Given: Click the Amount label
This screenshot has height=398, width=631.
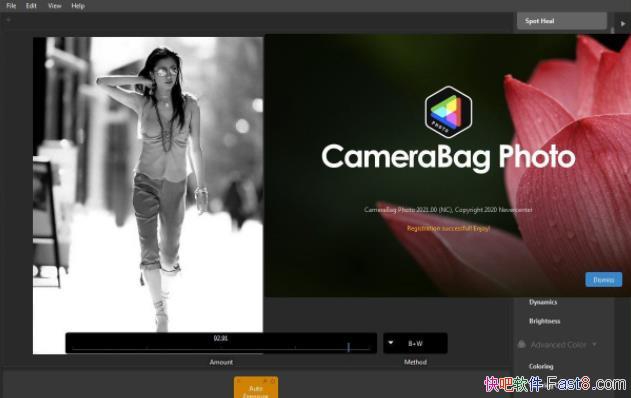Looking at the screenshot, I should 221,362.
